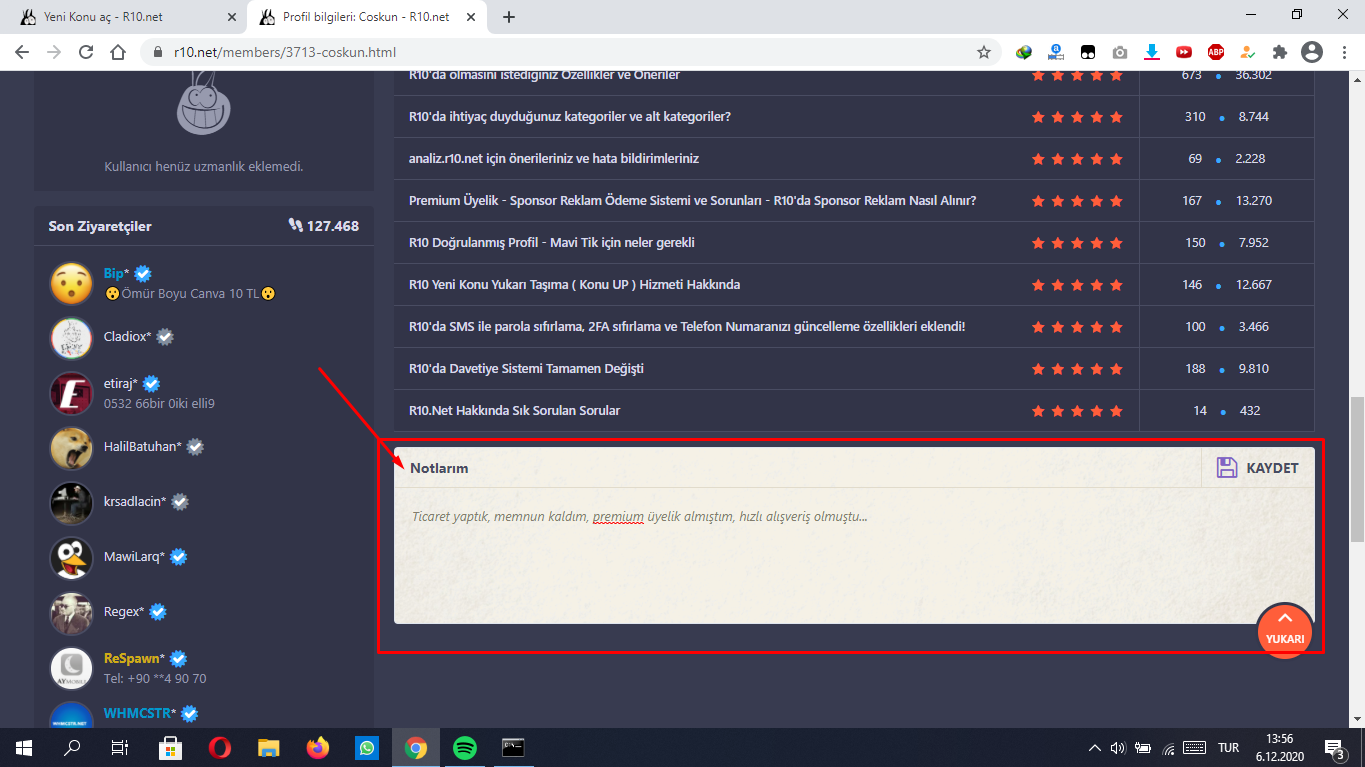Launch Opera from the taskbar
The height and width of the screenshot is (767, 1365).
tap(220, 747)
